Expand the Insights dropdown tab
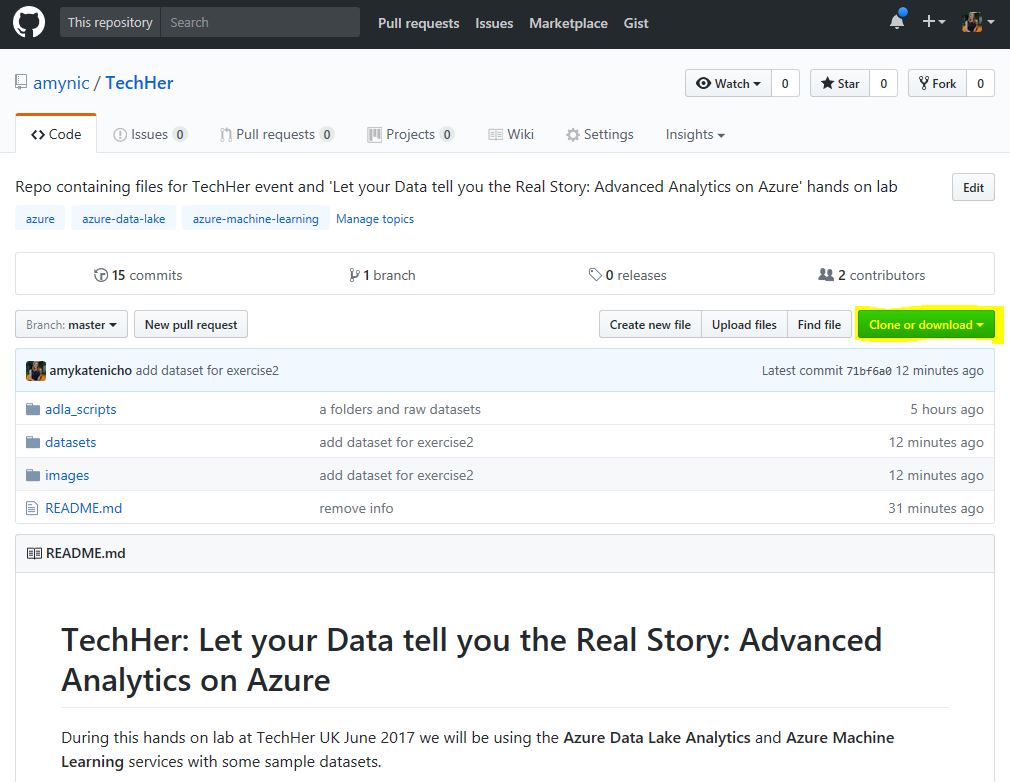Screen dimensions: 1010x782 coord(695,134)
